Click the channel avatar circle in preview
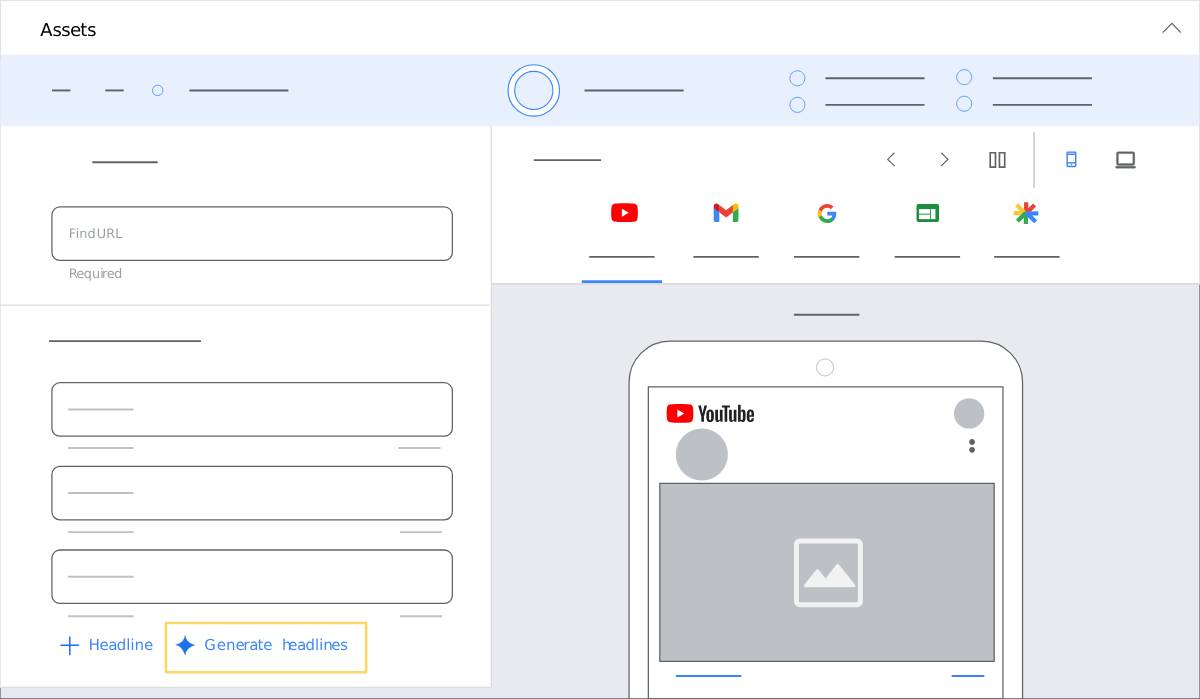Image resolution: width=1200 pixels, height=699 pixels. click(702, 455)
